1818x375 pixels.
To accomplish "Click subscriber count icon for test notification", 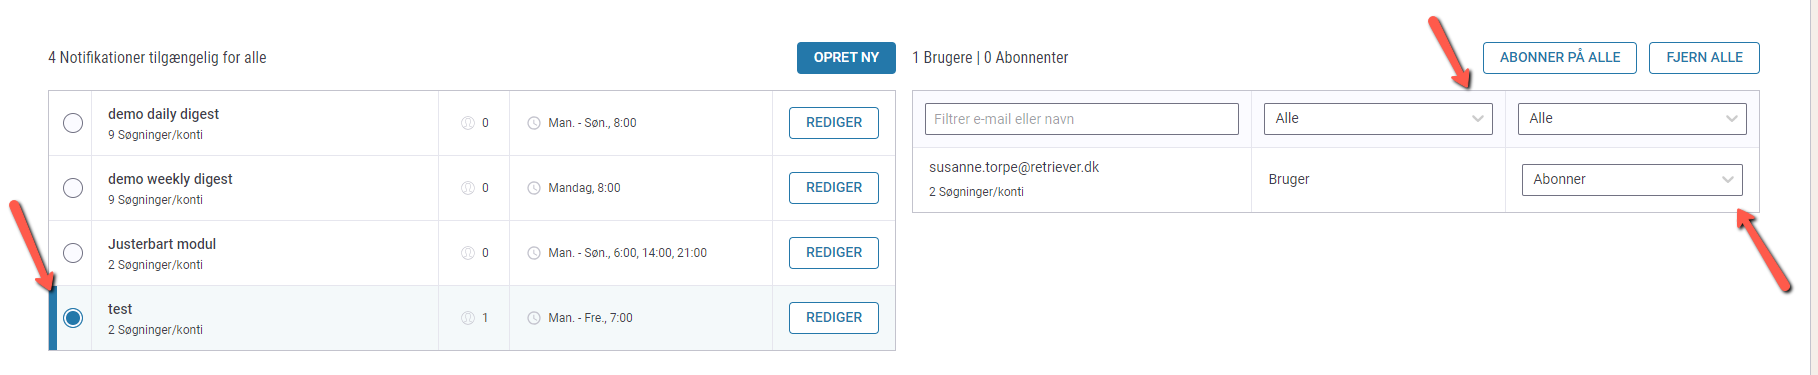I will coord(467,318).
